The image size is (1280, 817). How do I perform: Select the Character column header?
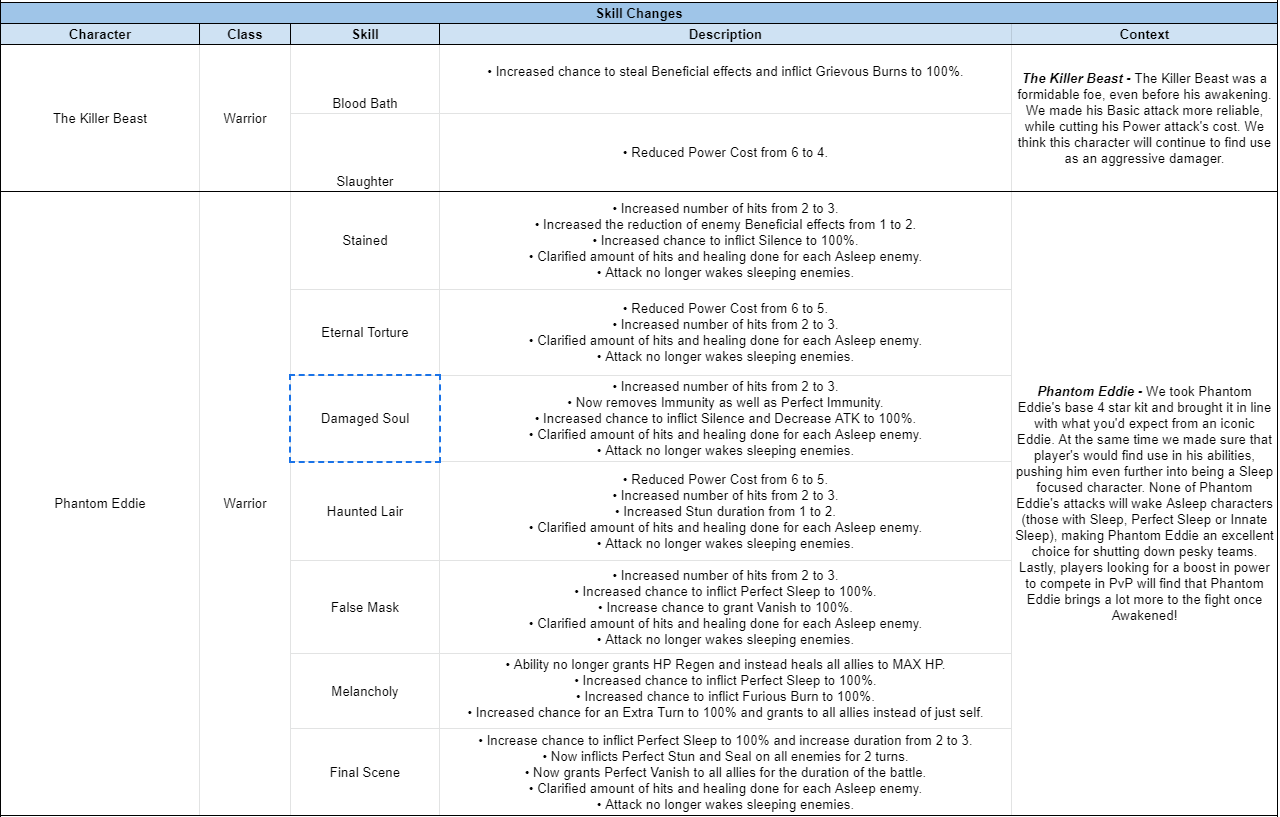(100, 34)
